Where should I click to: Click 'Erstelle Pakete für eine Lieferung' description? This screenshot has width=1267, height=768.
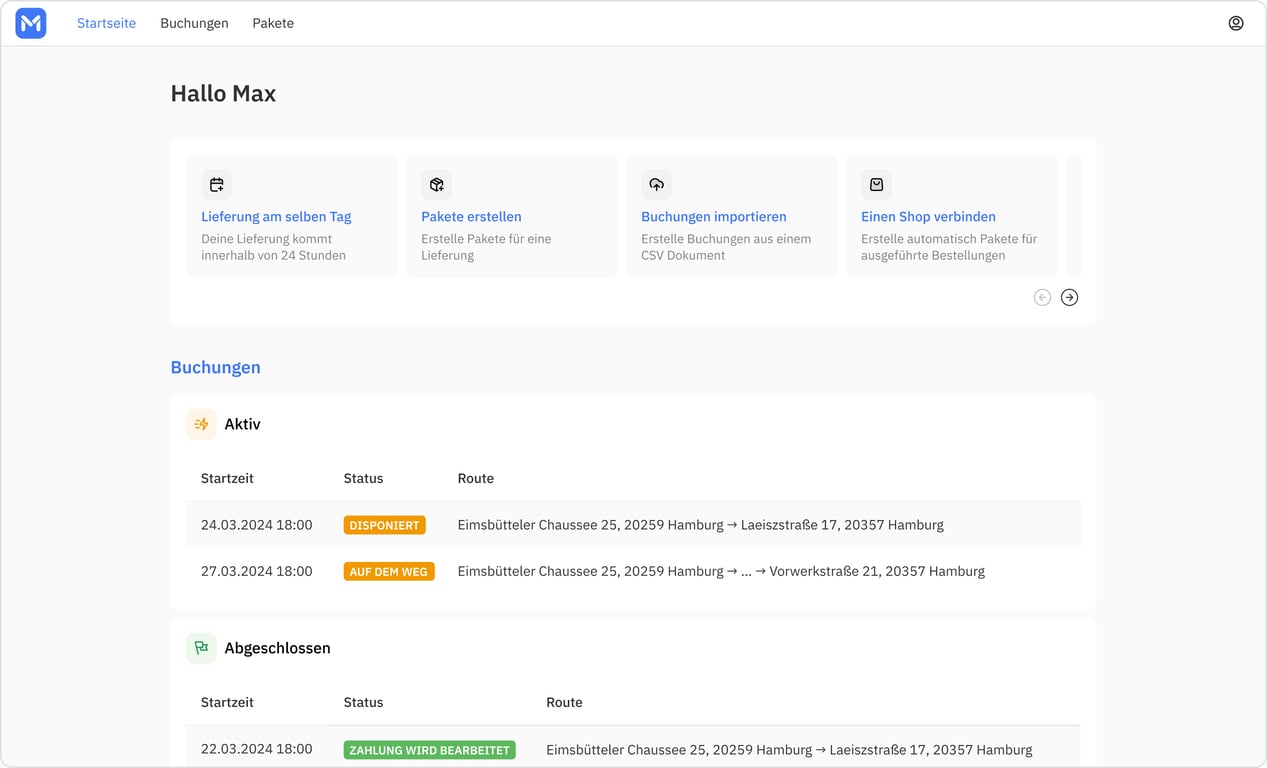486,247
